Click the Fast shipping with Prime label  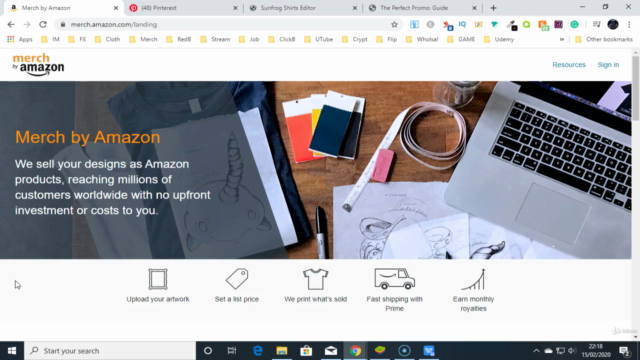point(394,304)
